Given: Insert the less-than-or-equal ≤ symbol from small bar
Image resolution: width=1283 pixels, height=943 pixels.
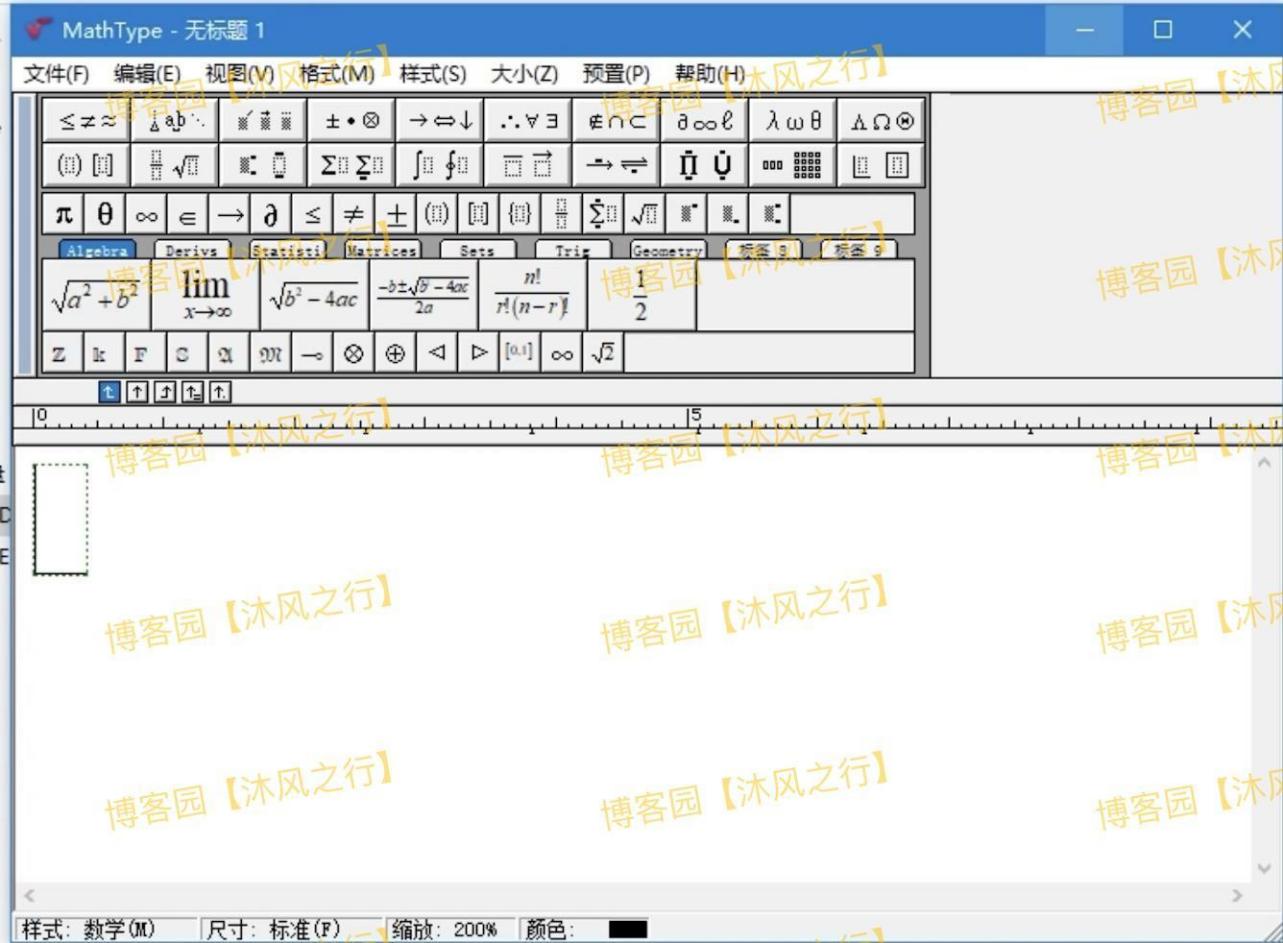Looking at the screenshot, I should tap(312, 214).
